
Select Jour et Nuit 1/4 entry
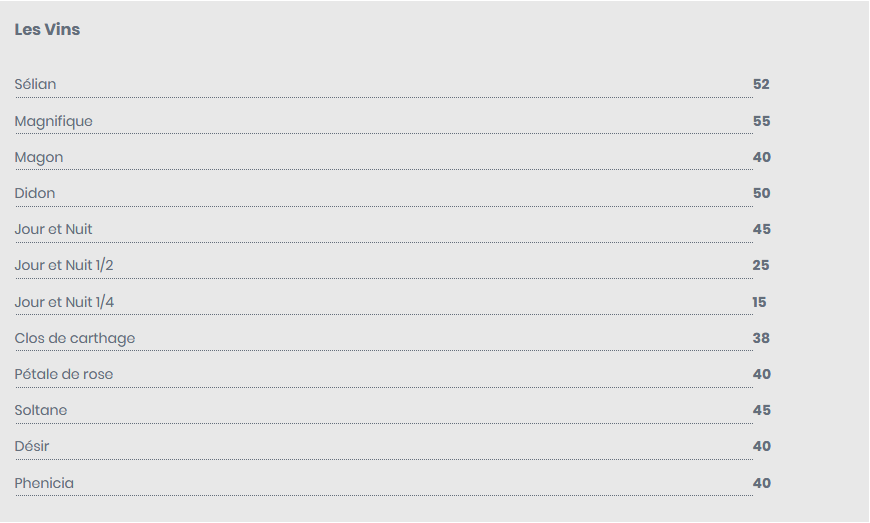tap(64, 302)
